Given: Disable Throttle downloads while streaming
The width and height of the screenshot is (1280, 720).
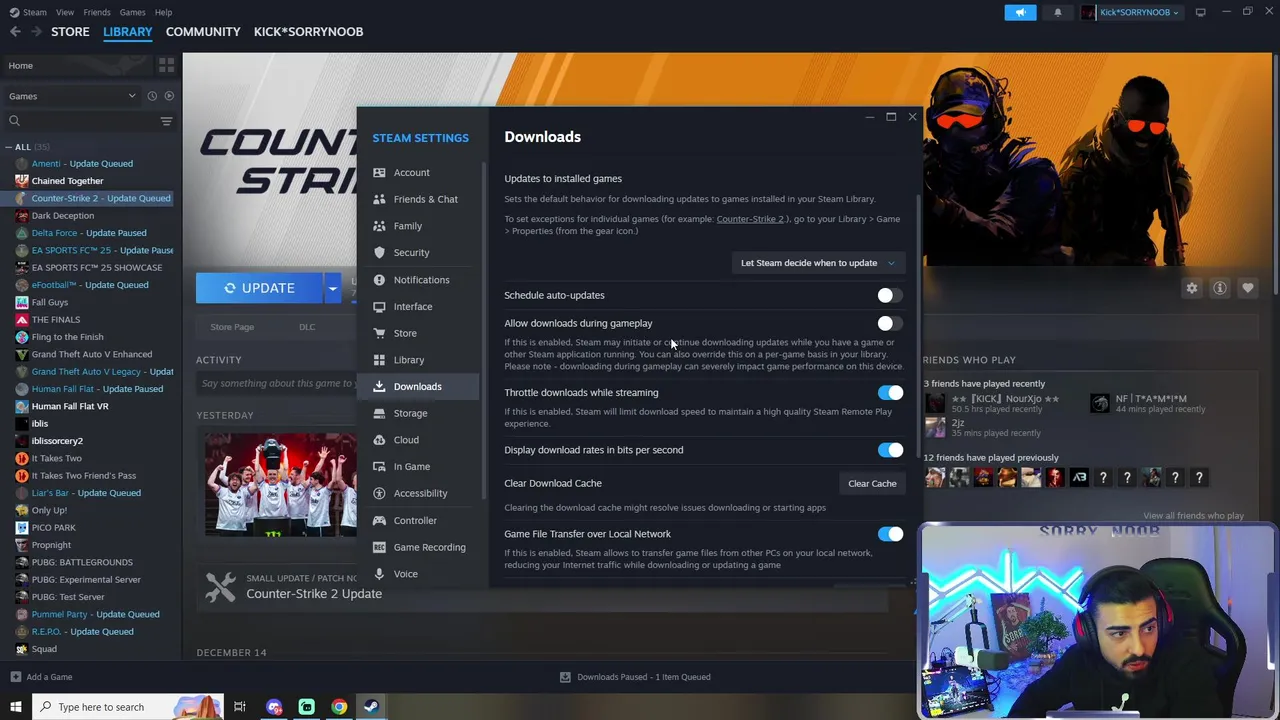Looking at the screenshot, I should 890,393.
